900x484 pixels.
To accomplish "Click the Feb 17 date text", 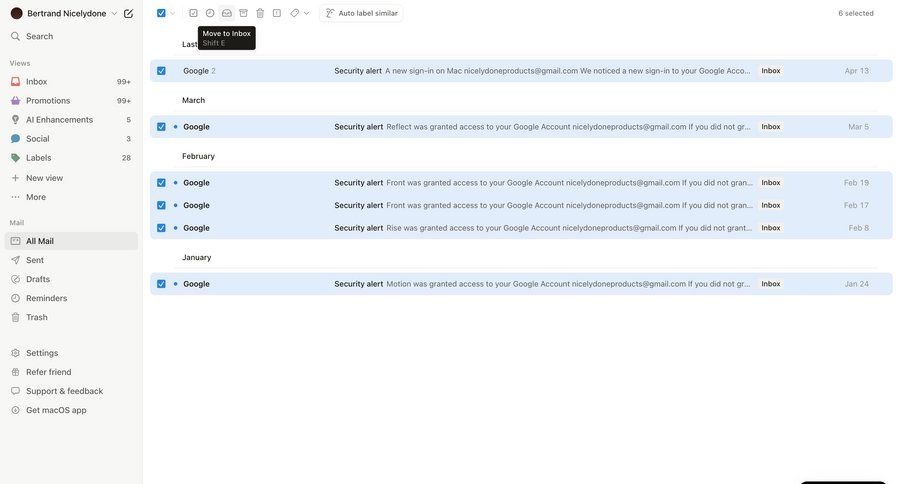I will tap(856, 205).
